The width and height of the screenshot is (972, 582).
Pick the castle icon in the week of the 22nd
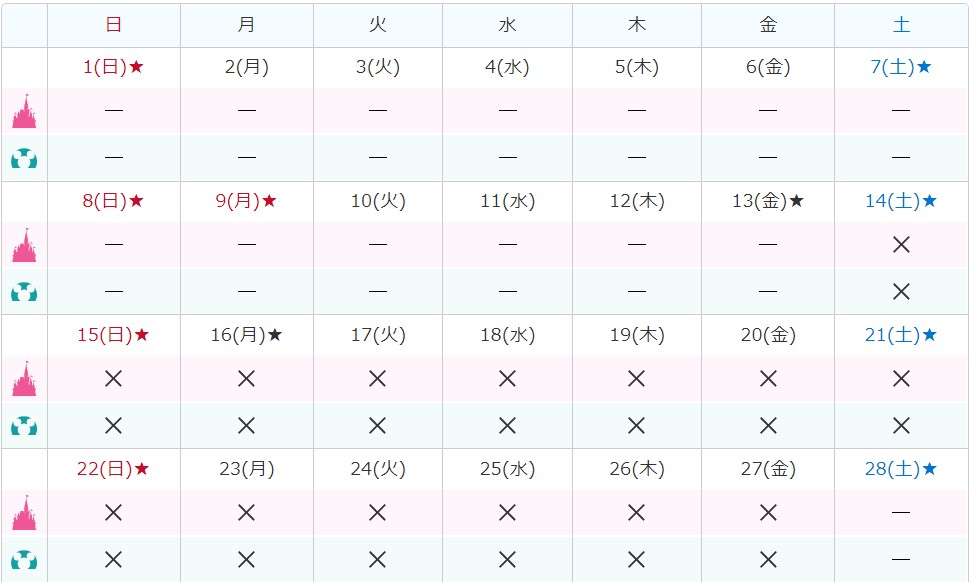coord(24,513)
